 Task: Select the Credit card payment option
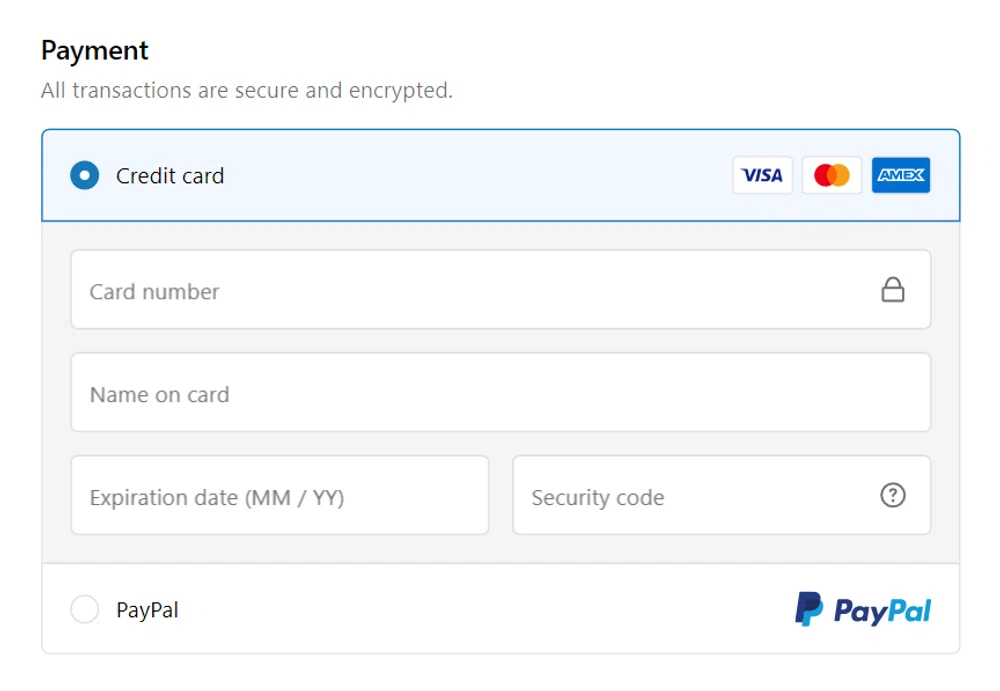(84, 175)
